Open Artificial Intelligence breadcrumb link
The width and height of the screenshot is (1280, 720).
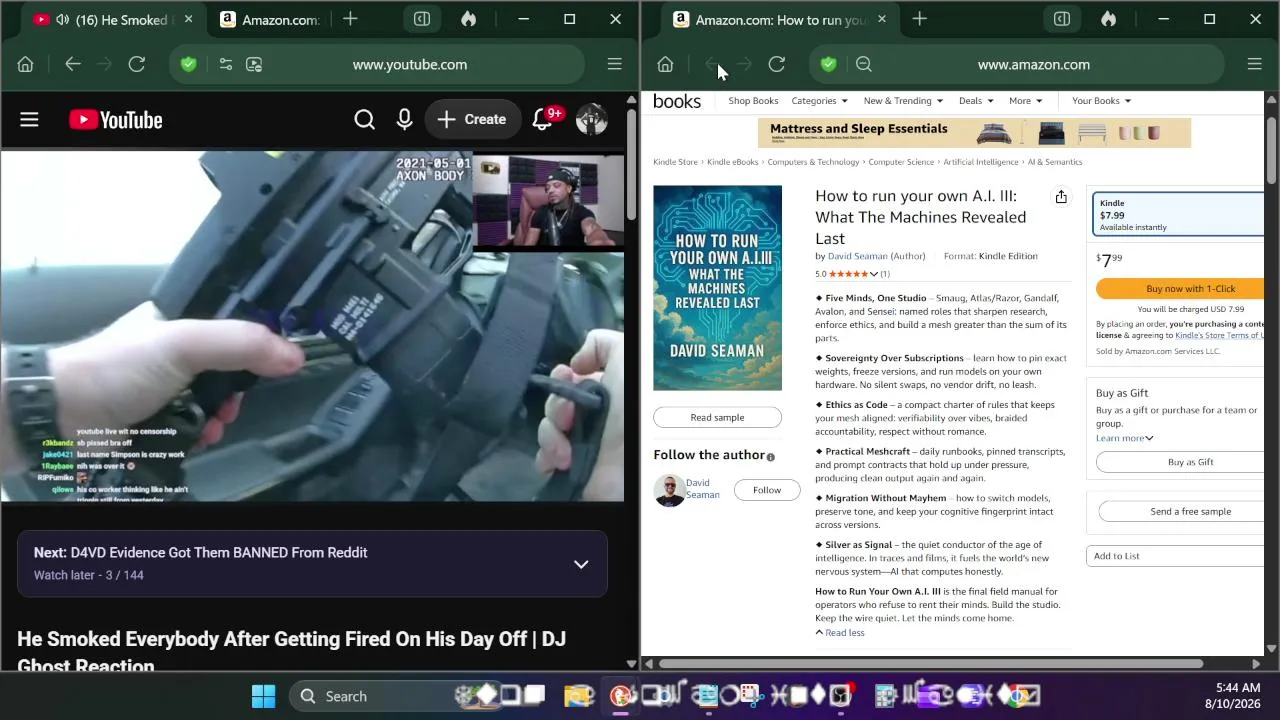tap(980, 162)
